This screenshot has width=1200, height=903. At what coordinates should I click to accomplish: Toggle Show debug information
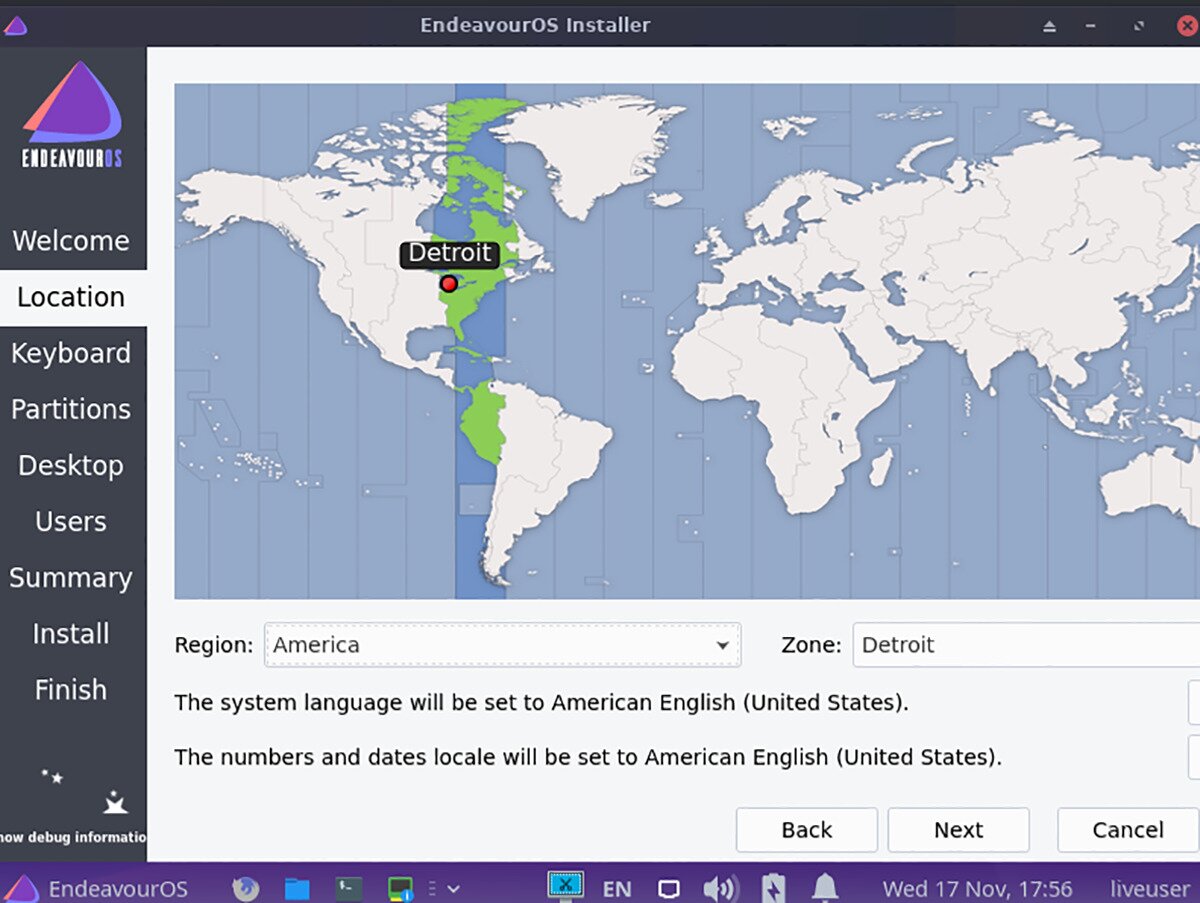[x=73, y=837]
